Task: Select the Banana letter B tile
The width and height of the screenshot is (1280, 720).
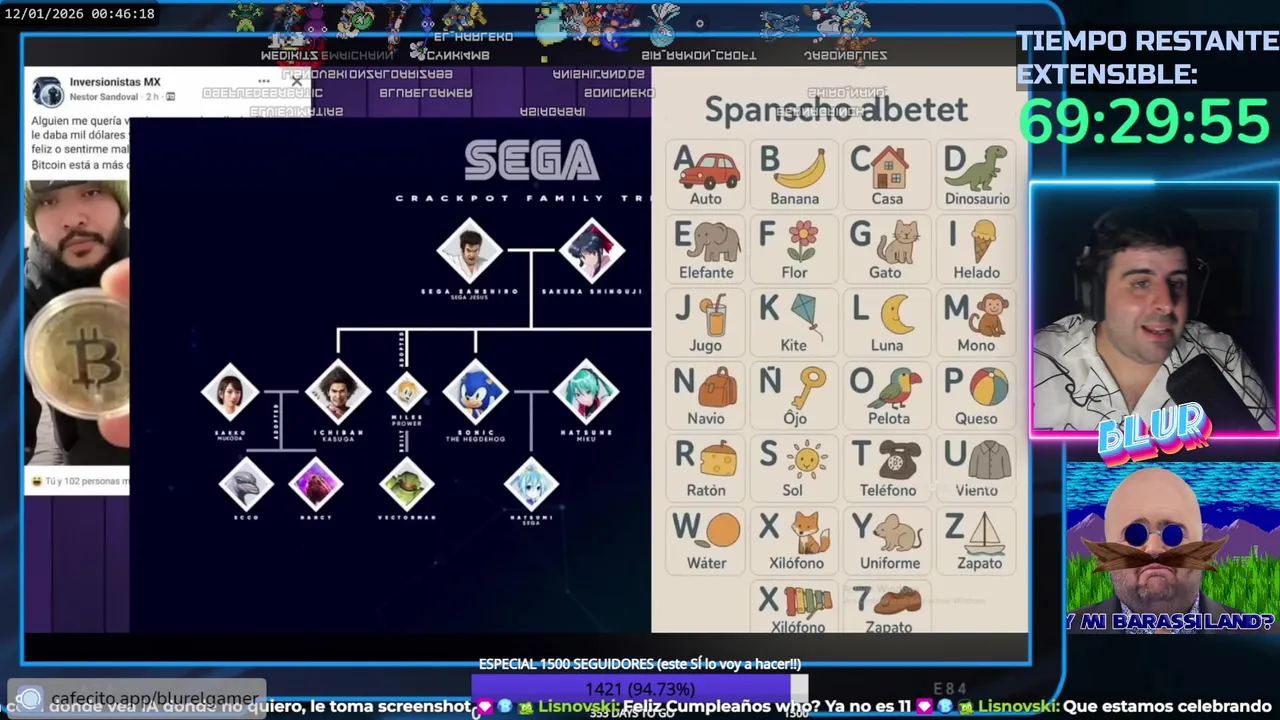Action: (795, 175)
